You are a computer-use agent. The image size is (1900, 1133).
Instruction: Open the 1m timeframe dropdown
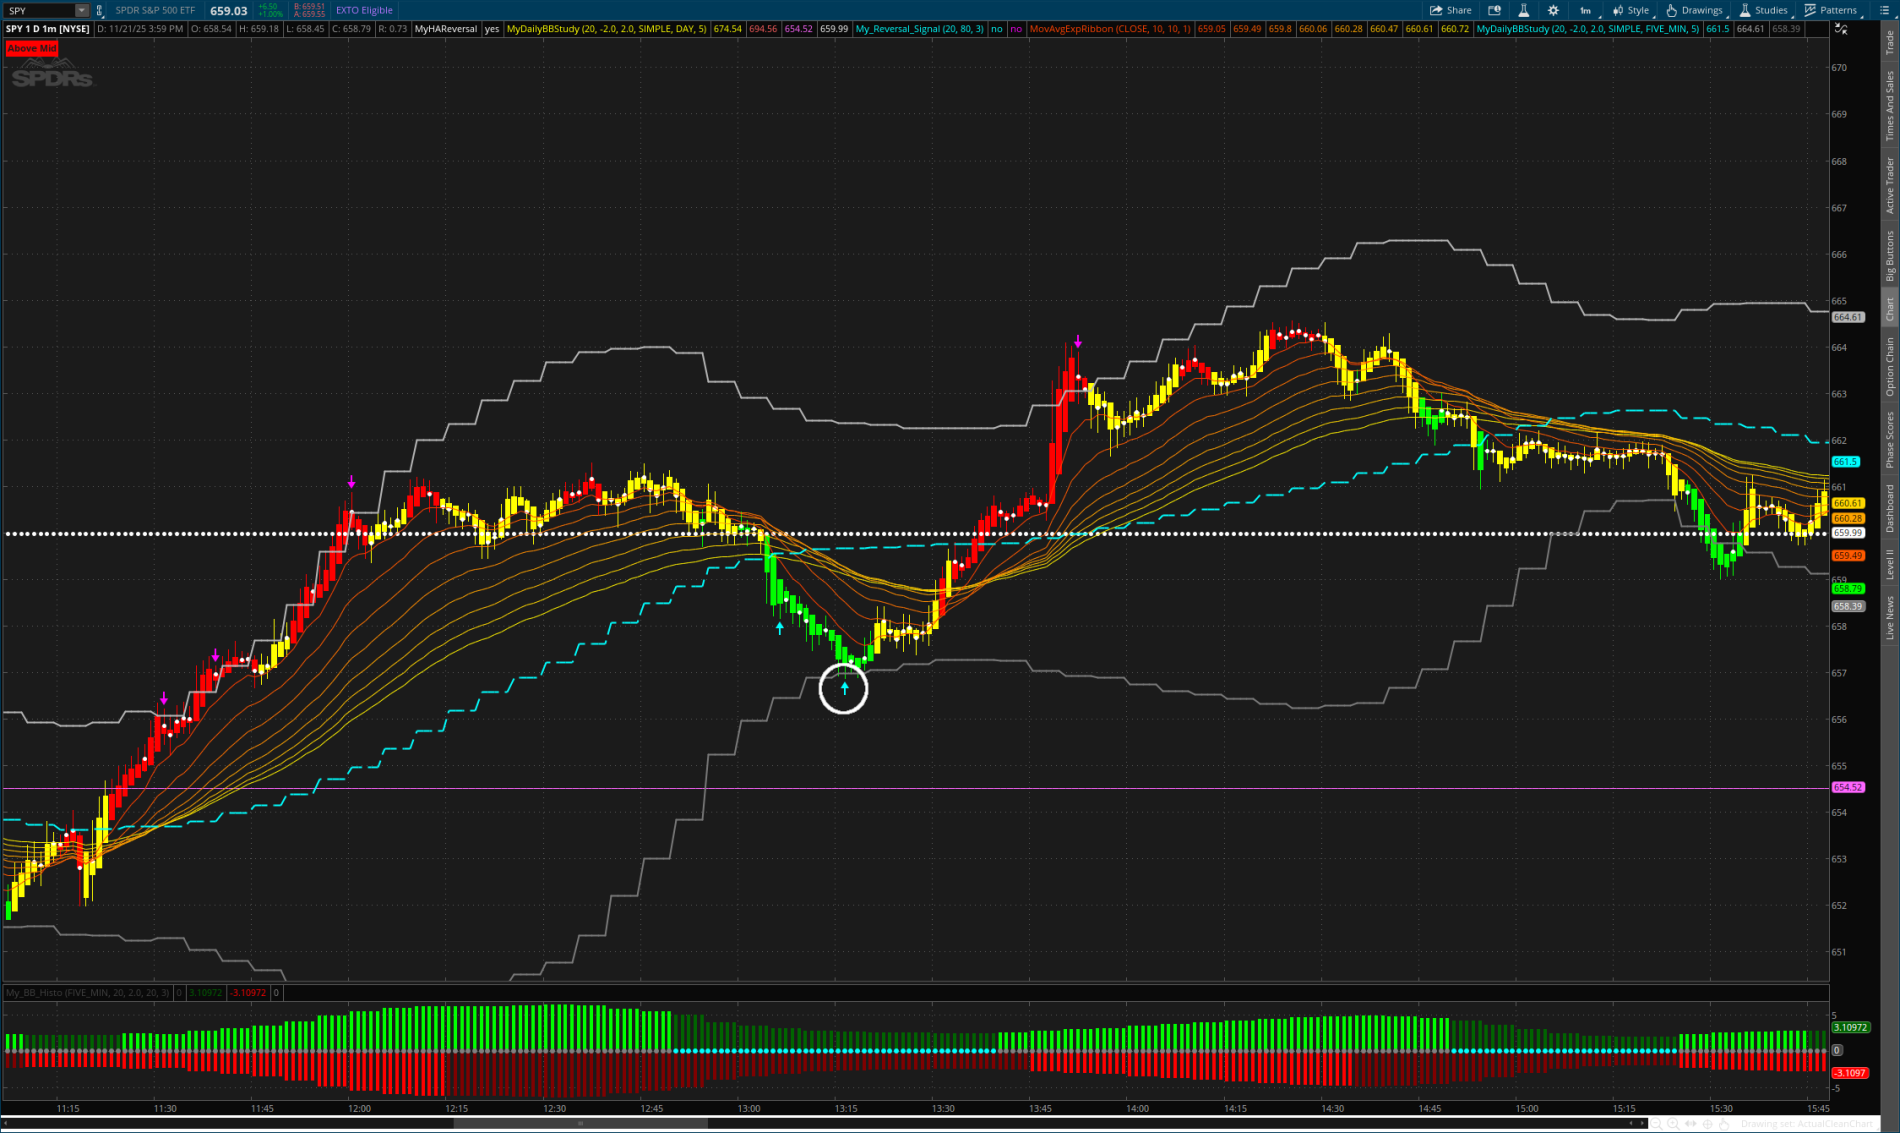(x=1585, y=10)
